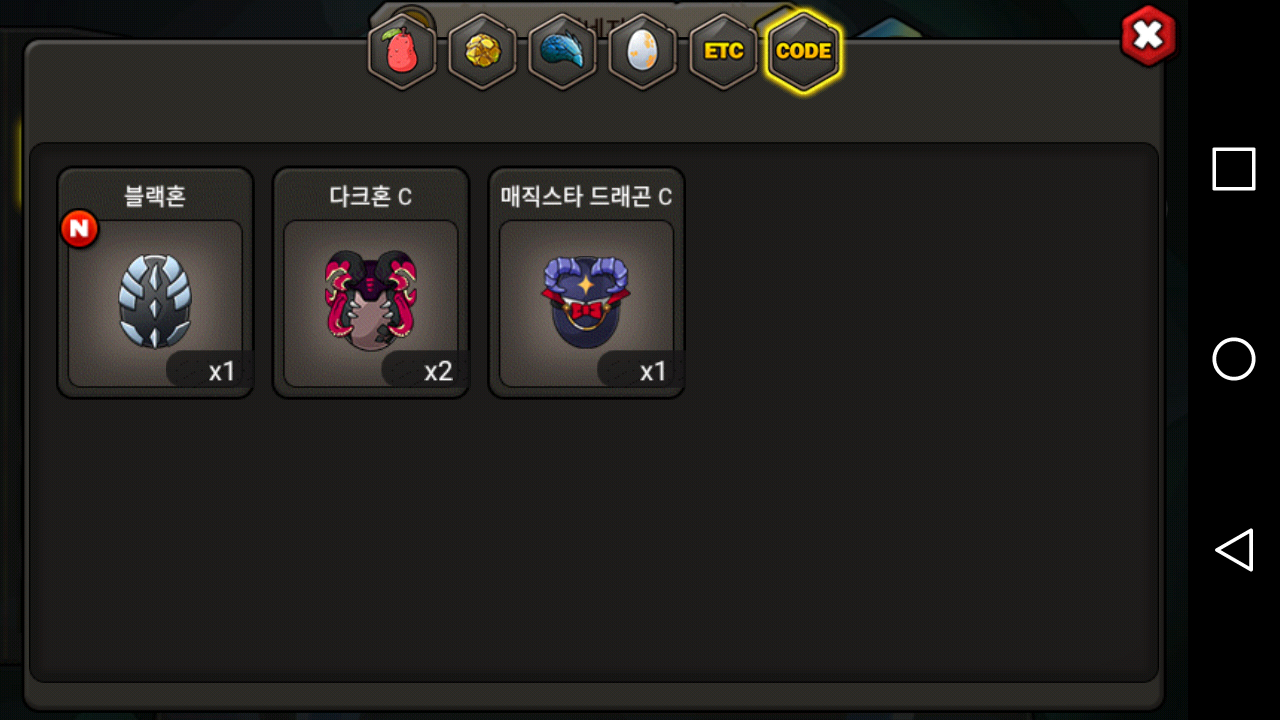Select the highlighted CODE tab
This screenshot has height=720, width=1280.
click(x=804, y=51)
